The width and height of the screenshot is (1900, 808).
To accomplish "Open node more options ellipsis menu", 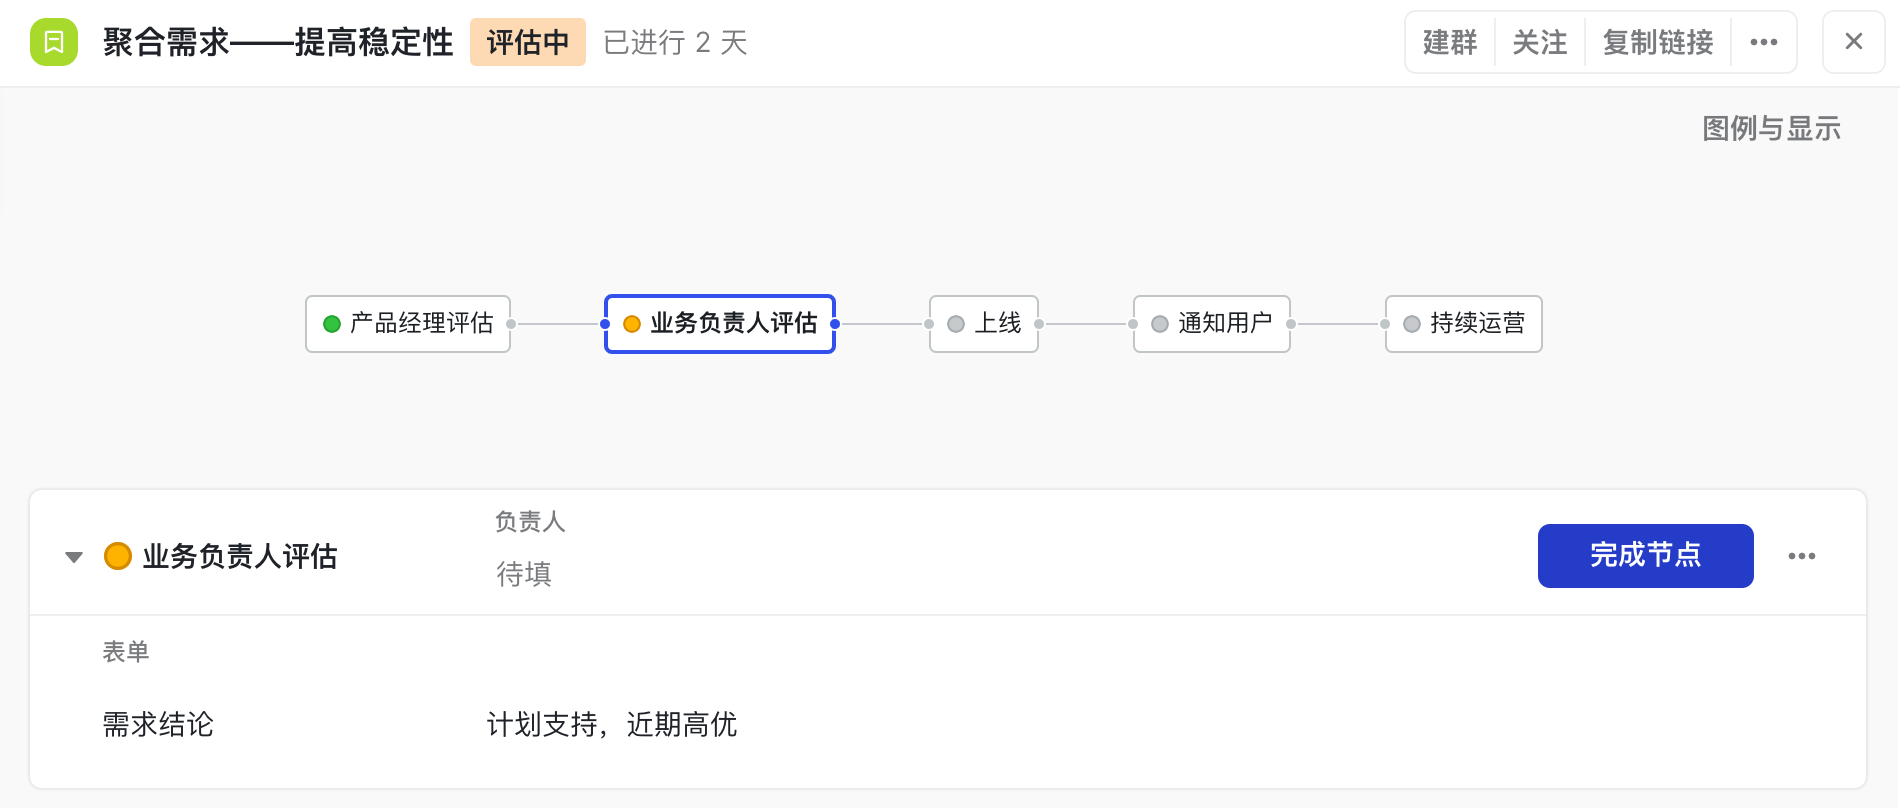I will [x=1801, y=556].
